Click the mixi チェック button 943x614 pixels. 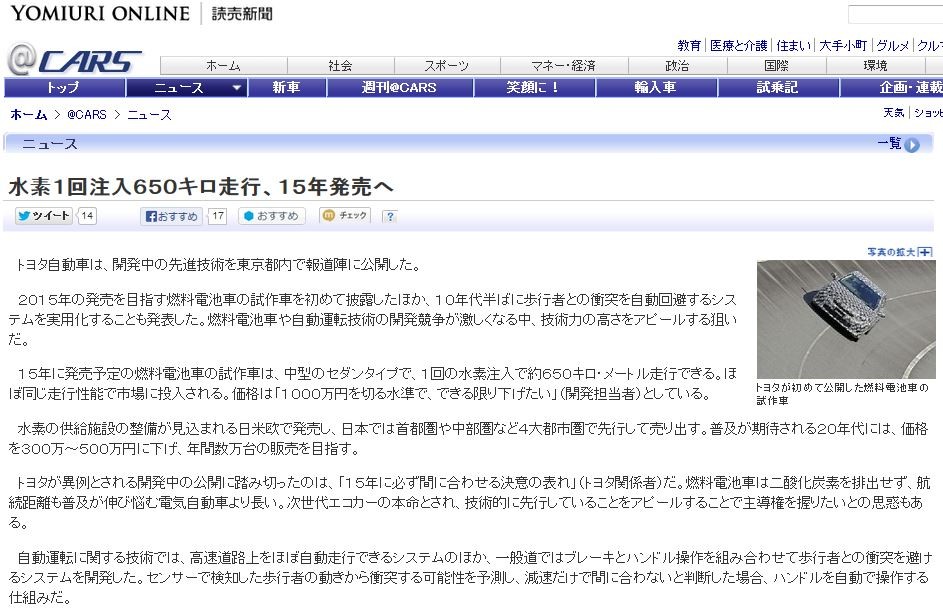pos(345,215)
